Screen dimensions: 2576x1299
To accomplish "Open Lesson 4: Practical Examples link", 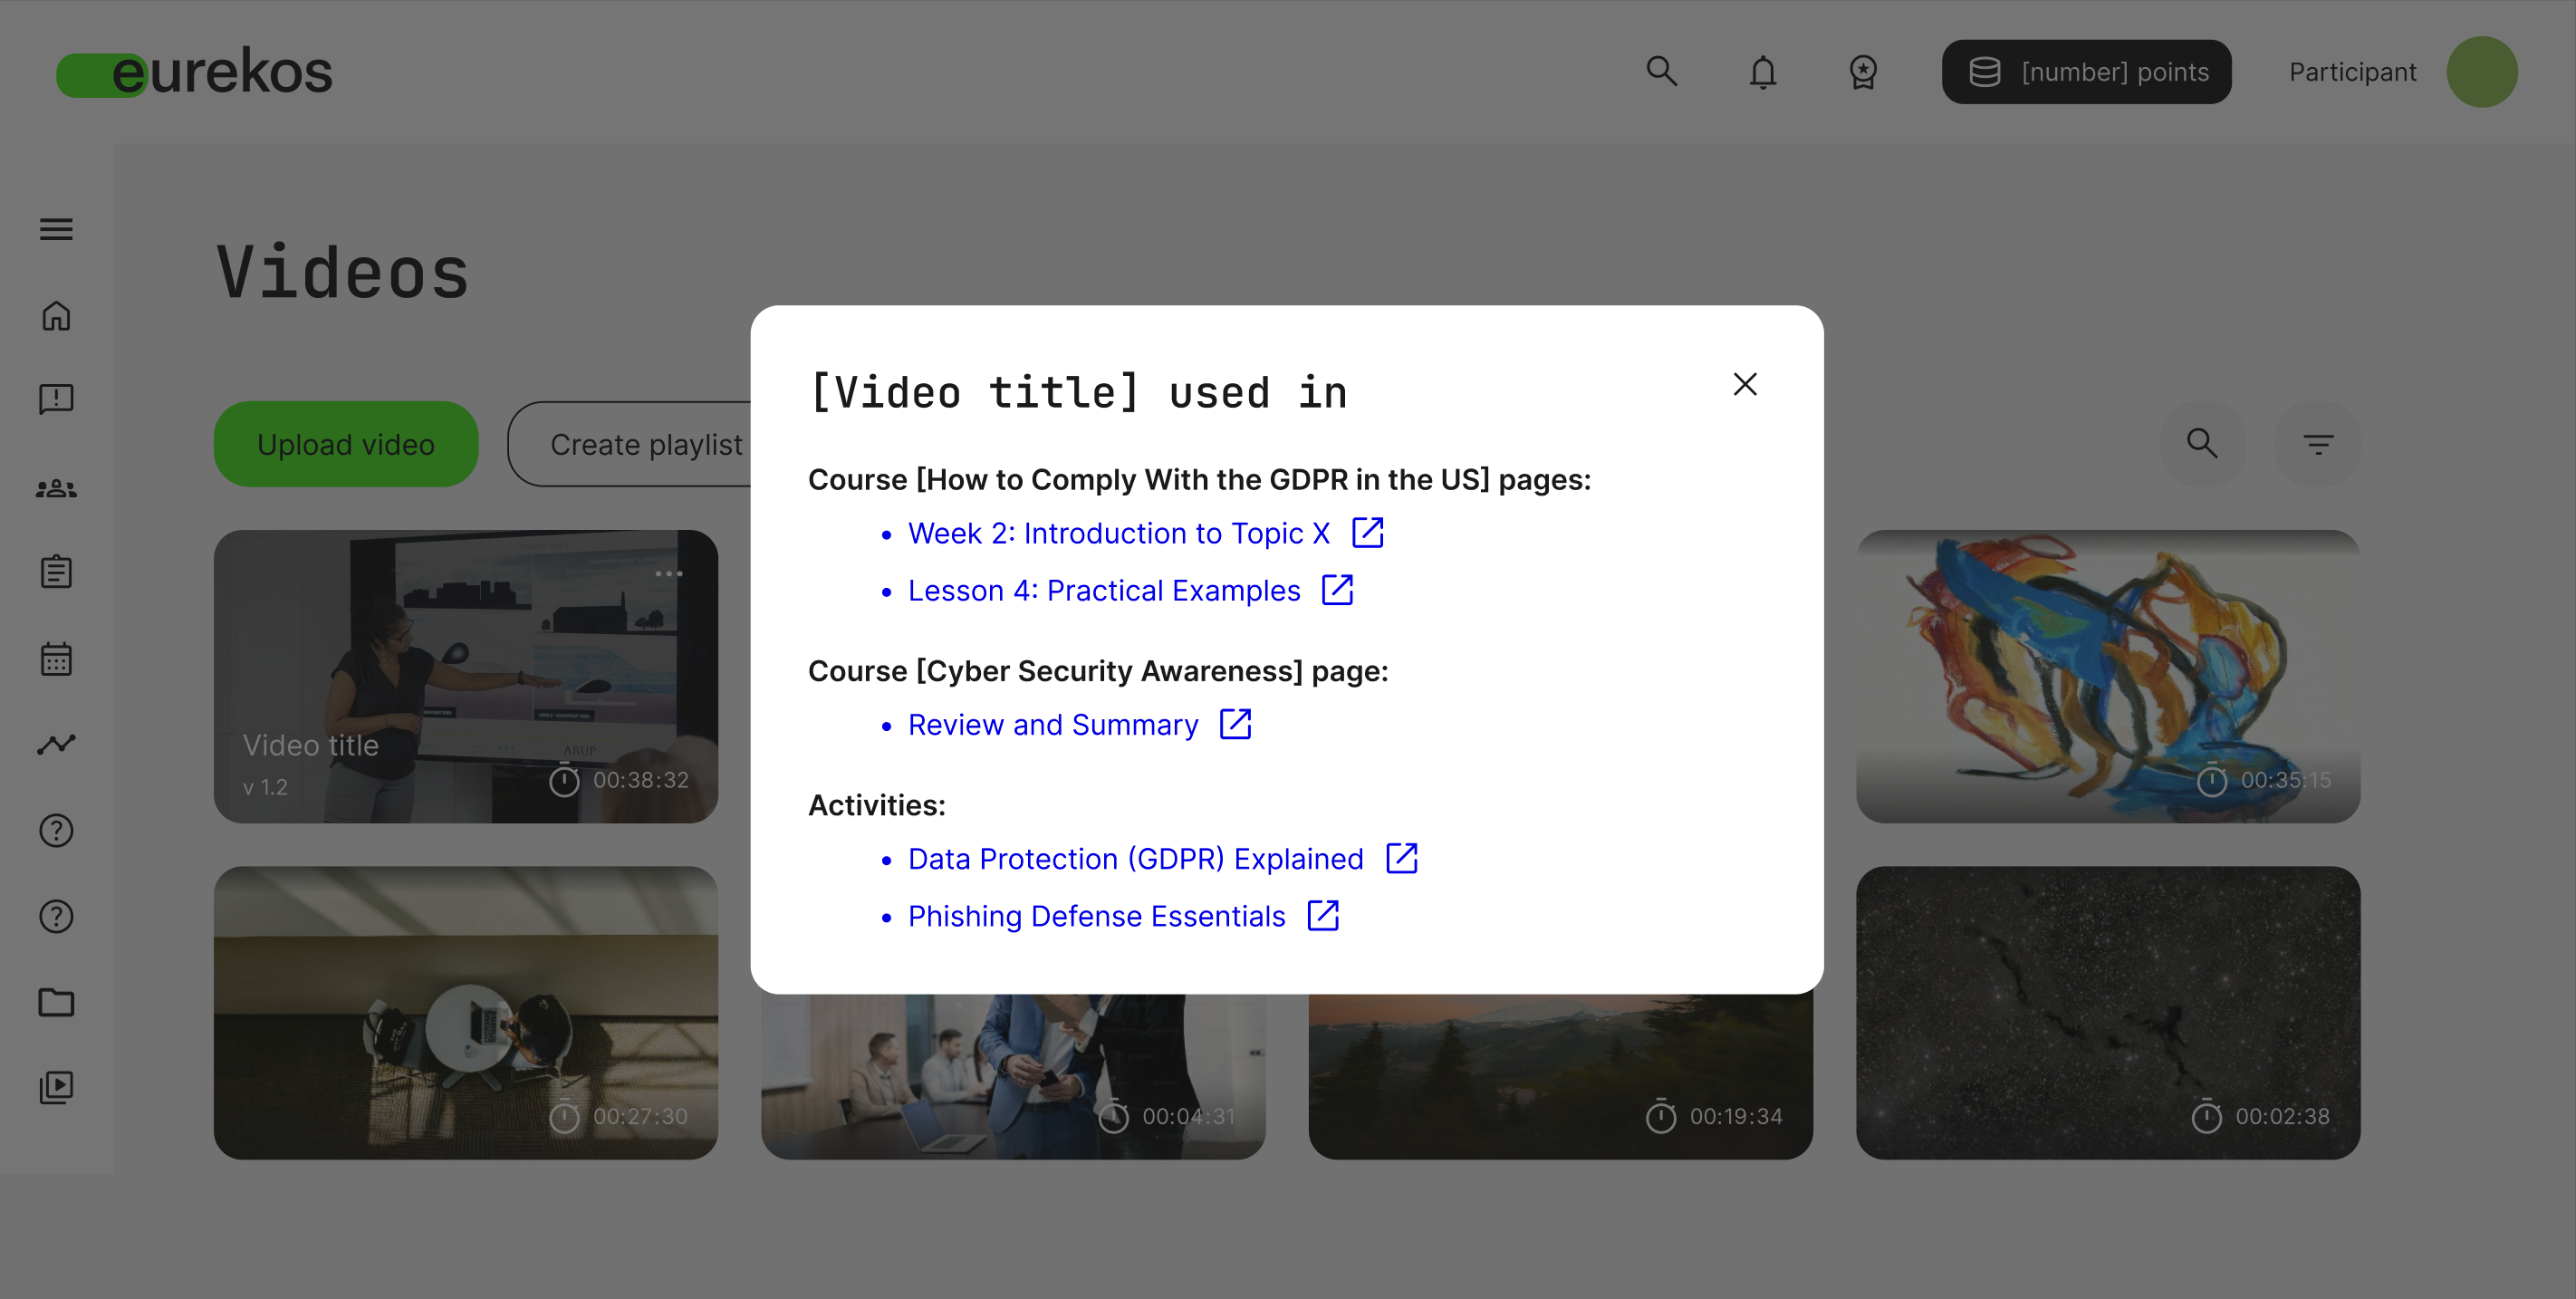I will [x=1103, y=591].
